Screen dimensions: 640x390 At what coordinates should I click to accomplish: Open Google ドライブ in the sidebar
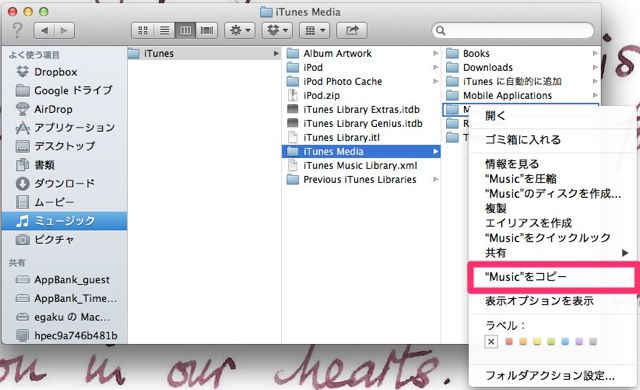click(x=65, y=90)
